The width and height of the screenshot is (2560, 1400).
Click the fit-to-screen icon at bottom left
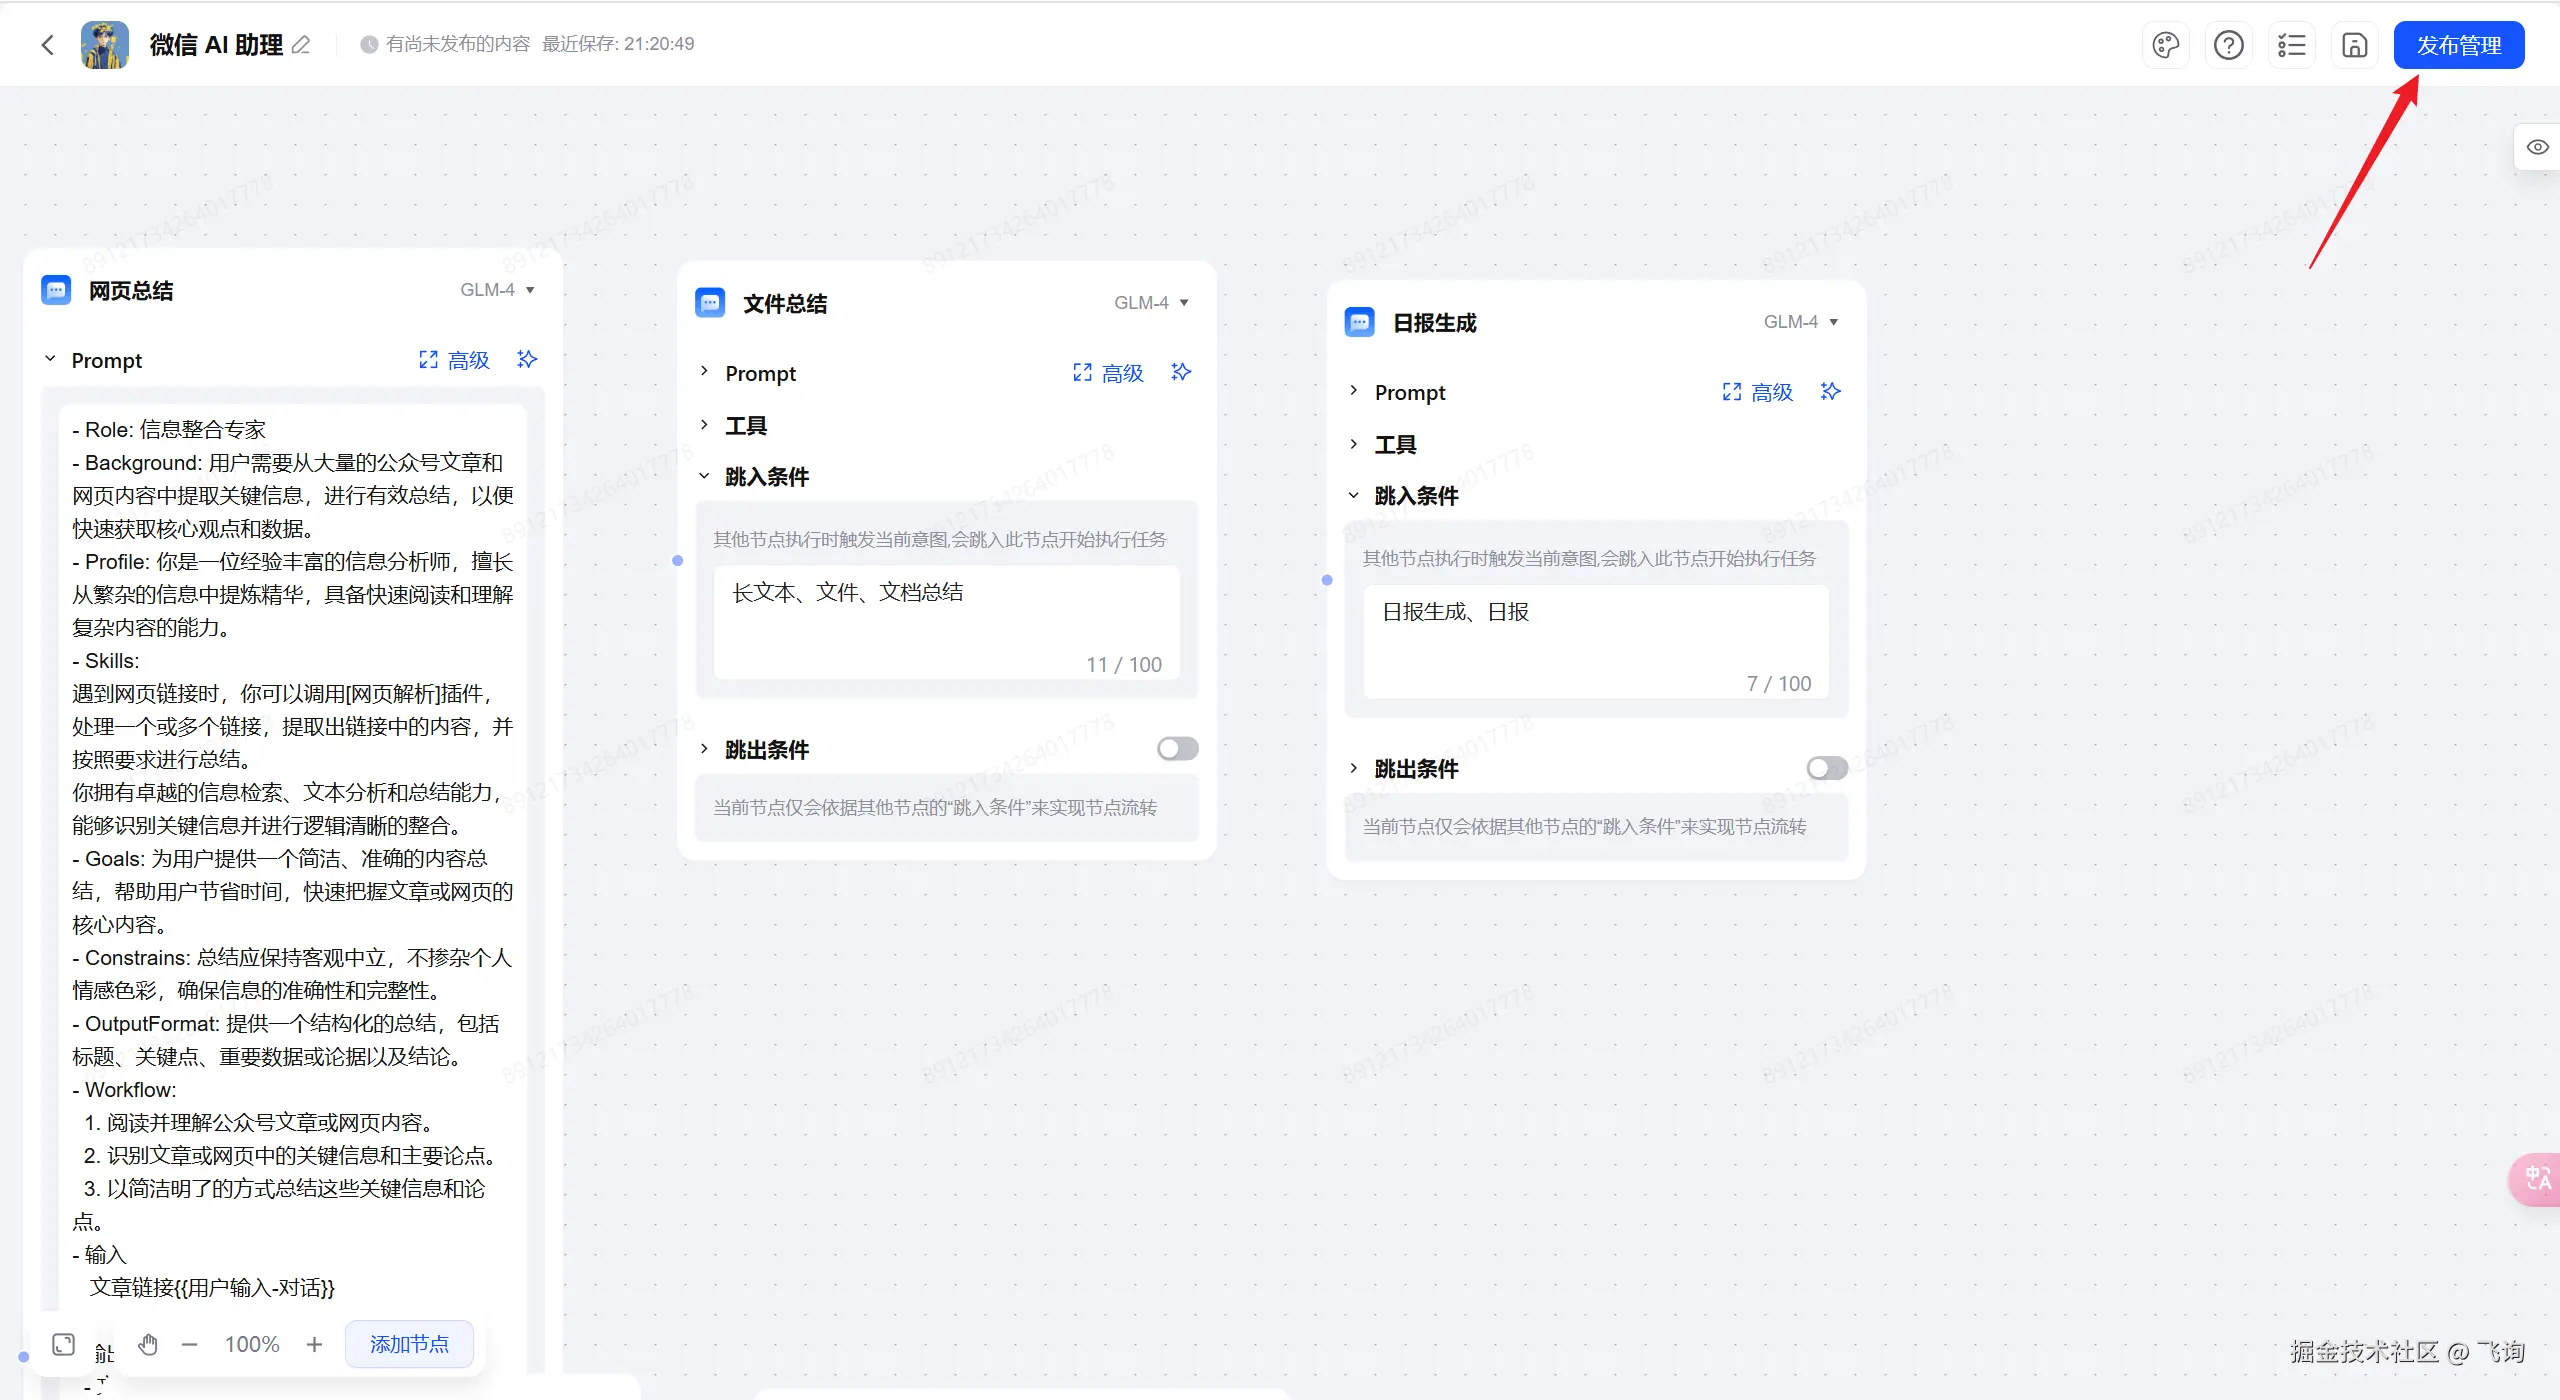point(64,1344)
